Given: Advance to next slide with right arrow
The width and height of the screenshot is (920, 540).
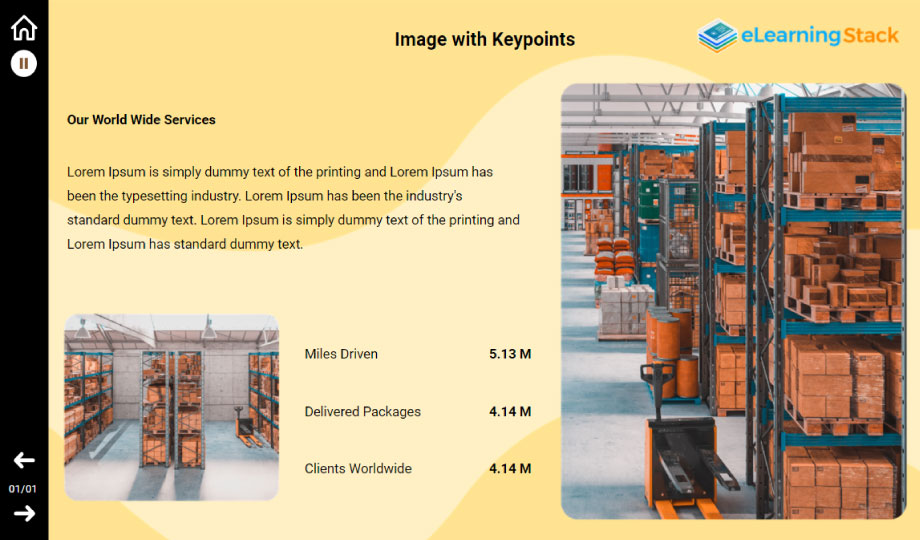Looking at the screenshot, I should pyautogui.click(x=23, y=513).
